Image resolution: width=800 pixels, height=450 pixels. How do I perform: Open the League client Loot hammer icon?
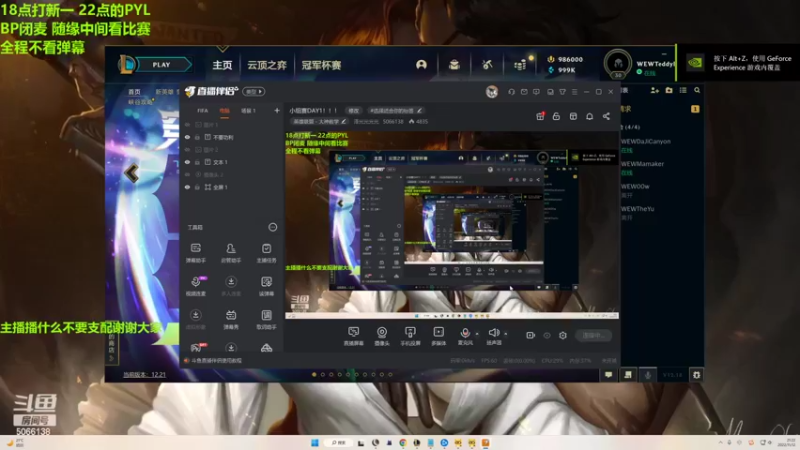(487, 65)
